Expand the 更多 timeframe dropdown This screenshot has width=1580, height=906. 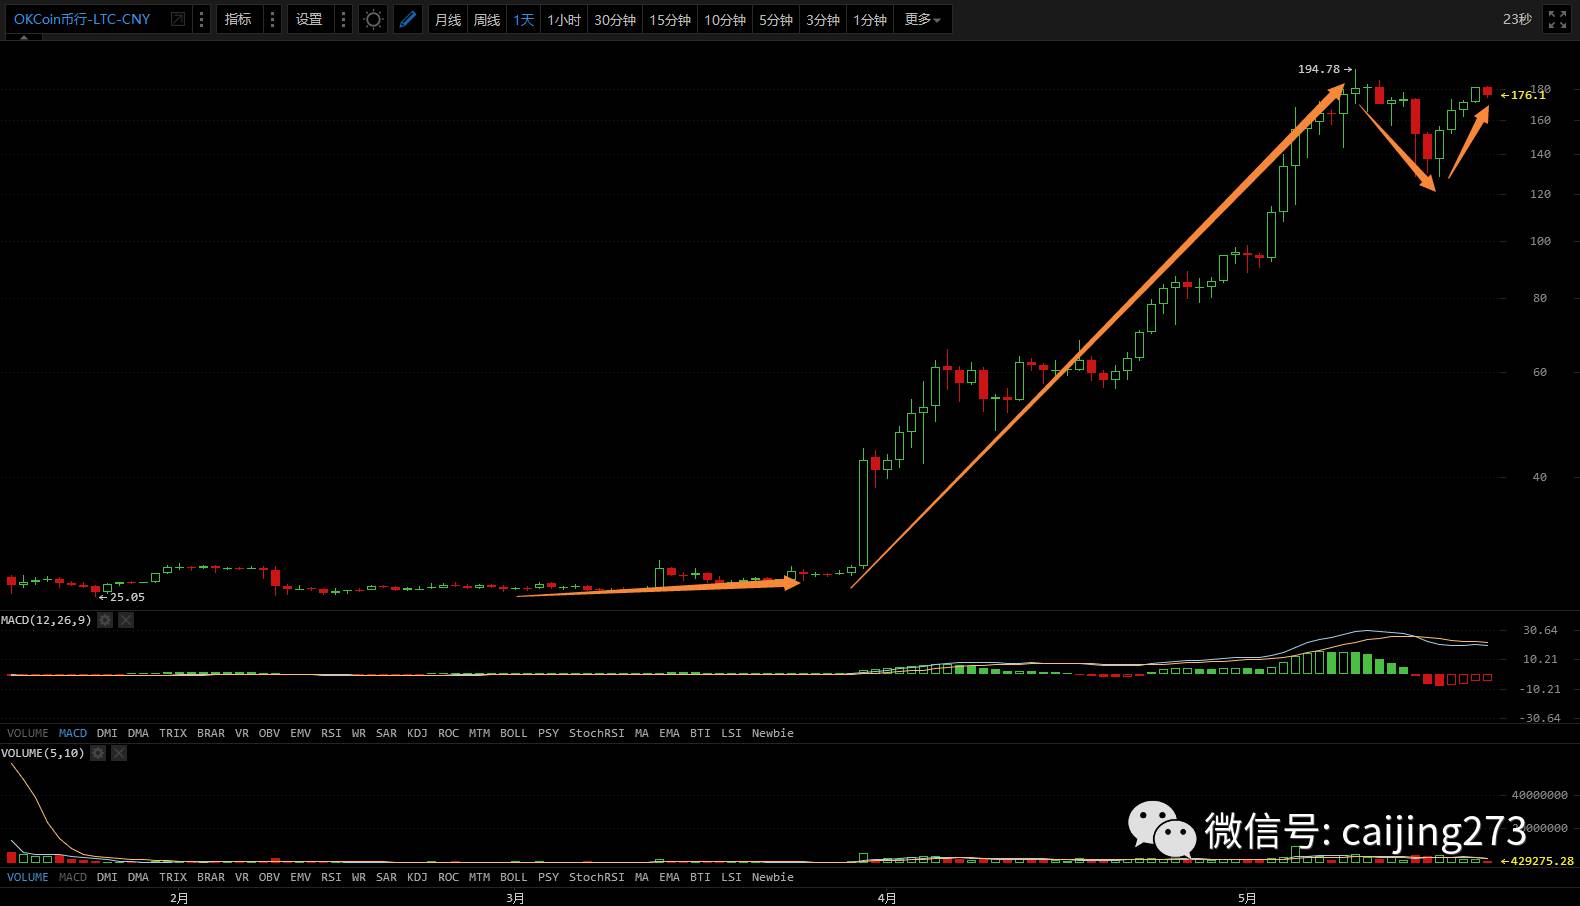click(x=922, y=20)
